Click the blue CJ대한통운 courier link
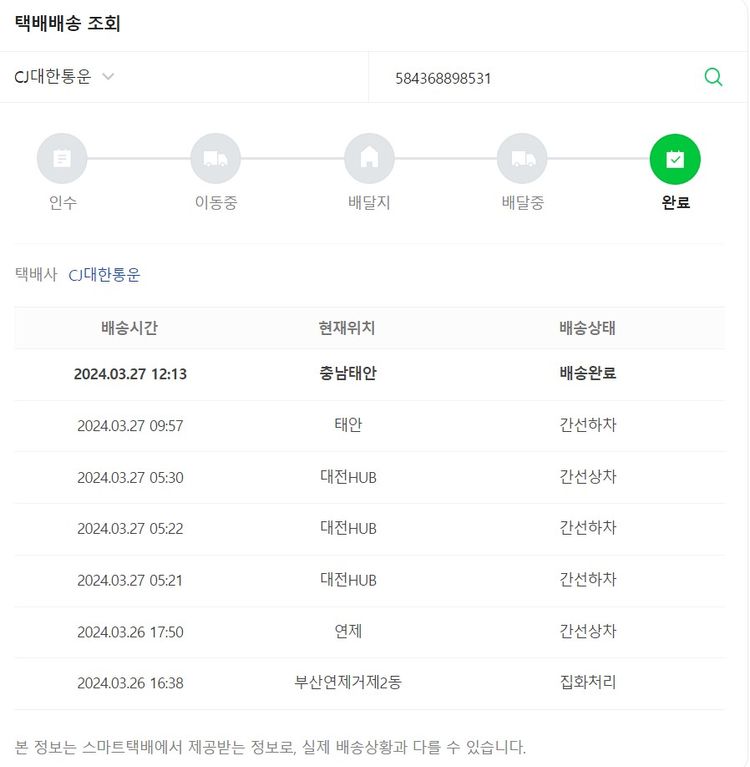 coord(104,274)
